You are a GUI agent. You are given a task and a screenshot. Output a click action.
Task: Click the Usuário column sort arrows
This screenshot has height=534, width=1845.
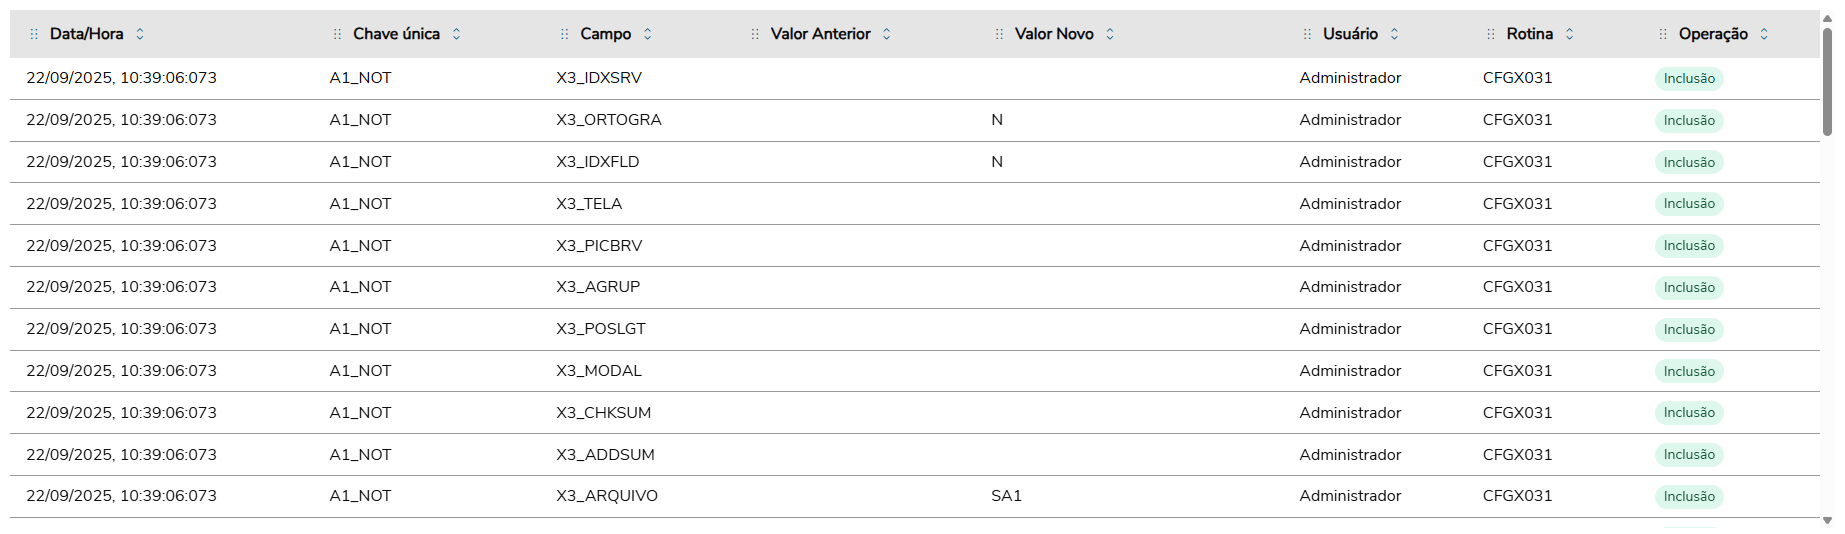(x=1395, y=34)
